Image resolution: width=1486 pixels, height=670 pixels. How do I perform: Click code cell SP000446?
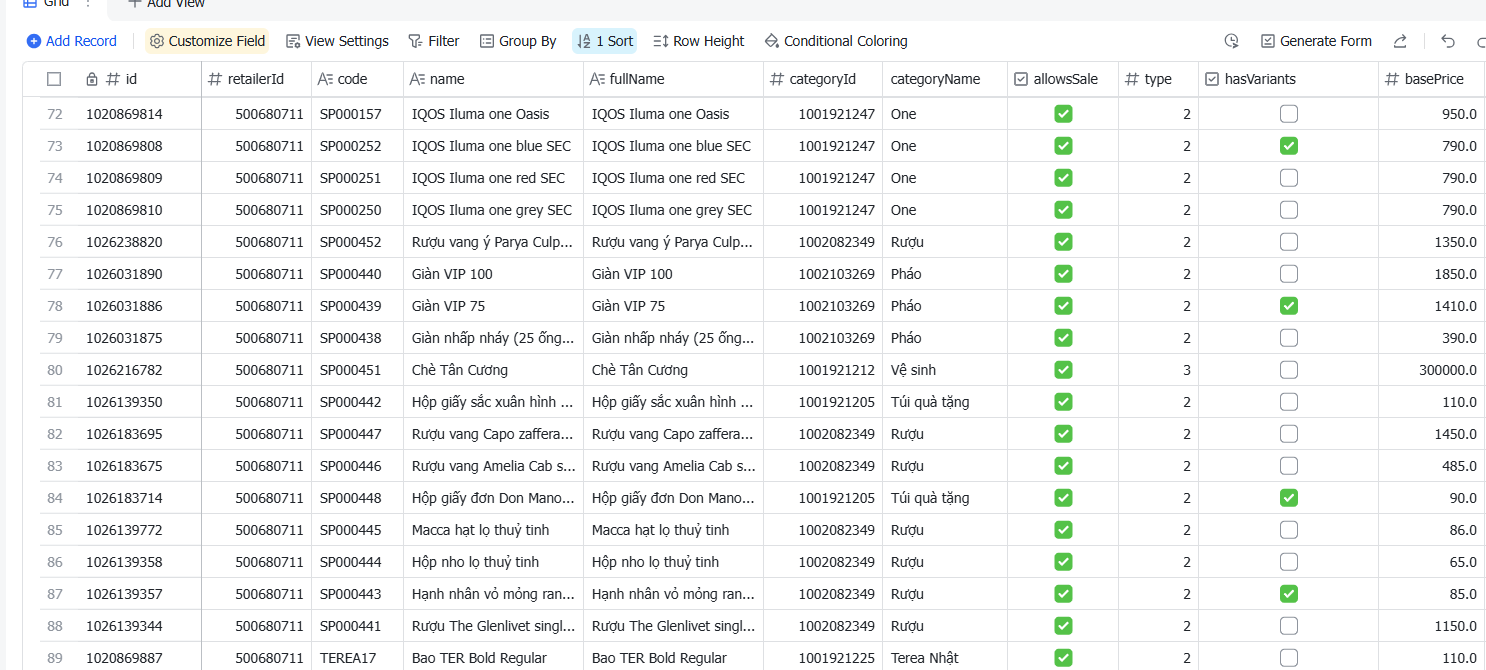pyautogui.click(x=357, y=466)
